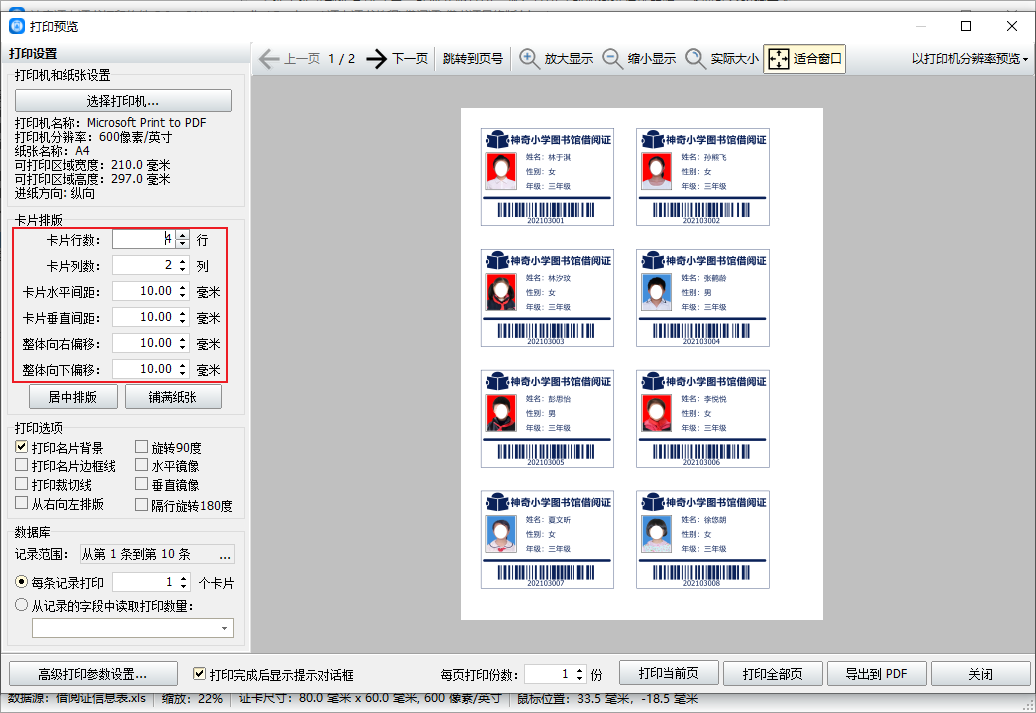Viewport: 1036px width, 713px height.
Task: Click 放大显示 label
Action: point(568,59)
